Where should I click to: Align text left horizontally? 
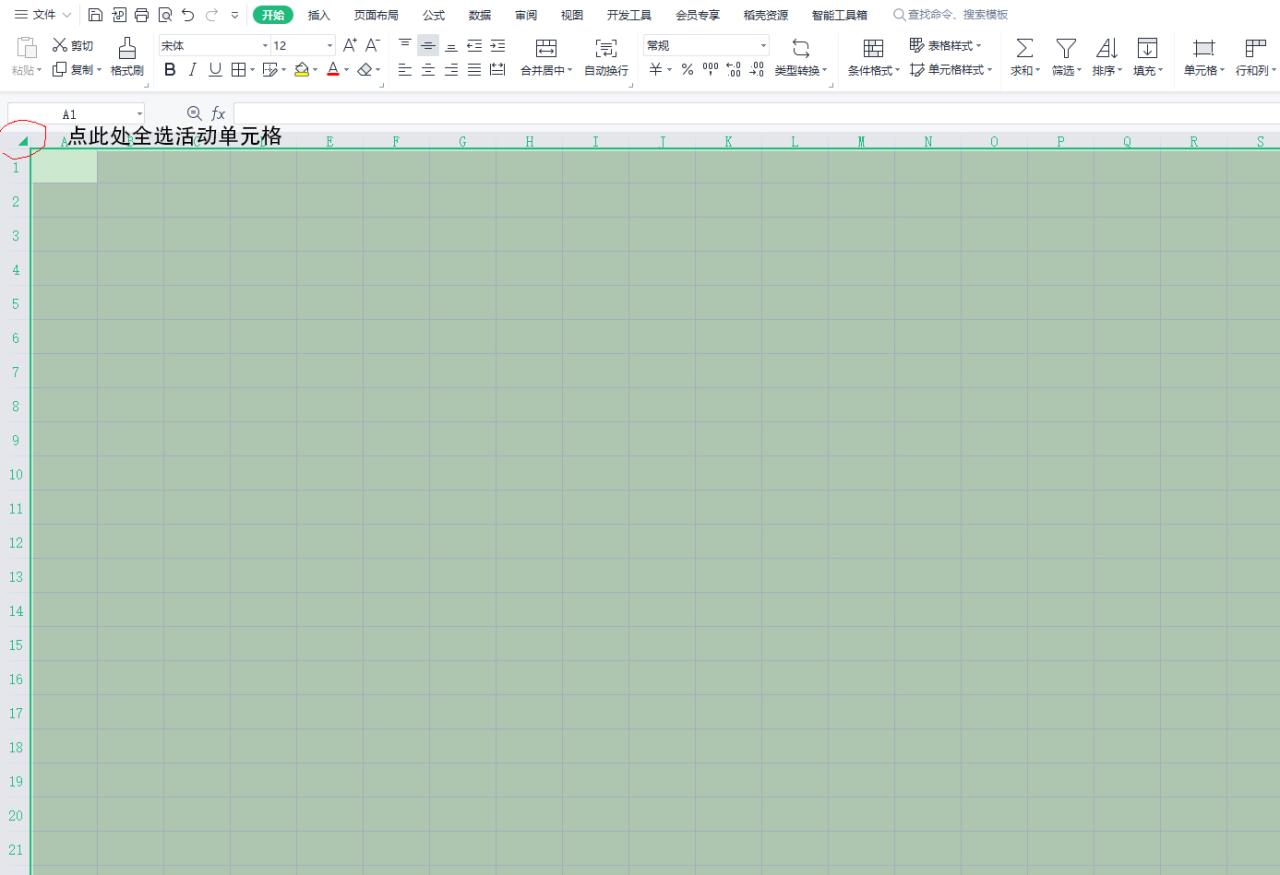coord(405,70)
